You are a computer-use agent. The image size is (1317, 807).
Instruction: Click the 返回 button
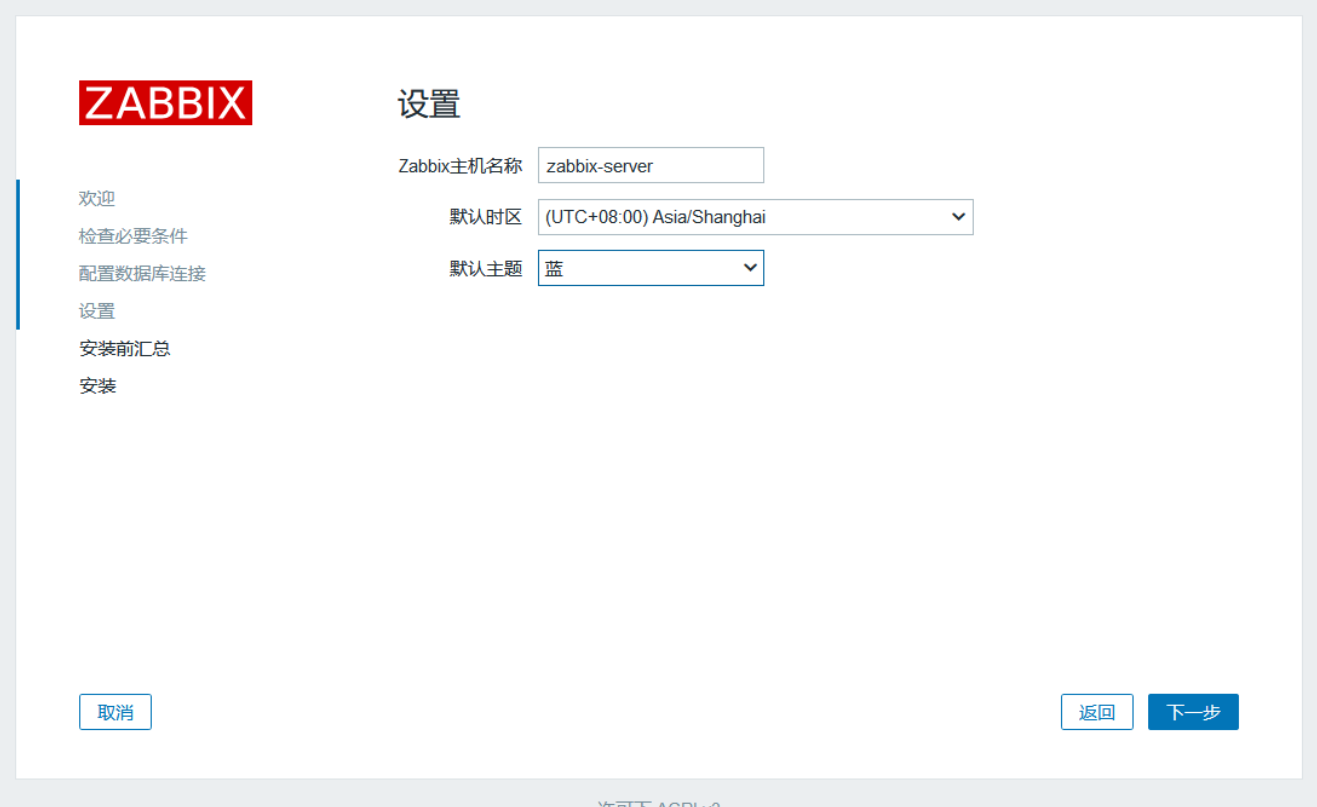click(x=1097, y=712)
